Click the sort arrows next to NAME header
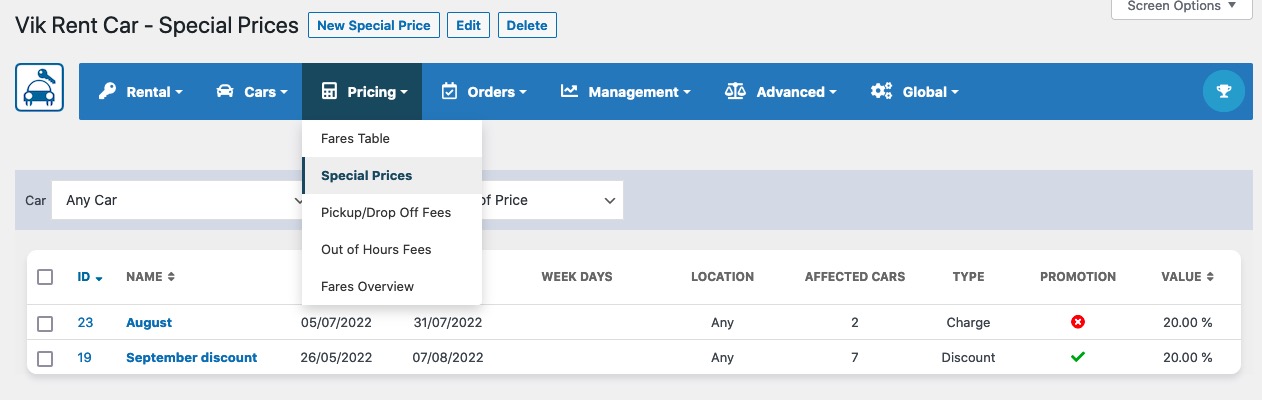The width and height of the screenshot is (1262, 400). [x=171, y=277]
